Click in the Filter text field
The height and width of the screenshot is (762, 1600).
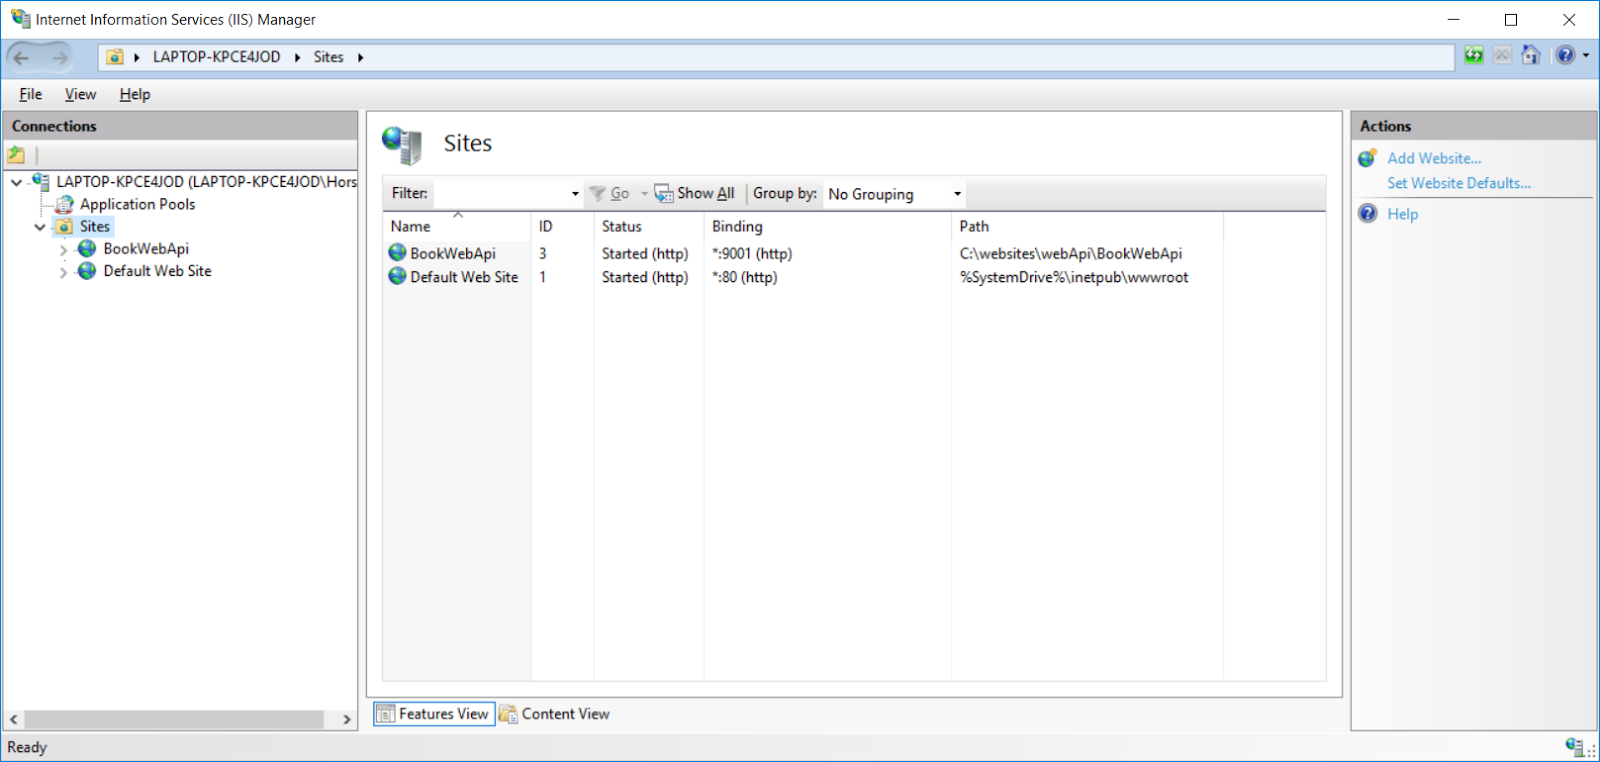point(501,194)
